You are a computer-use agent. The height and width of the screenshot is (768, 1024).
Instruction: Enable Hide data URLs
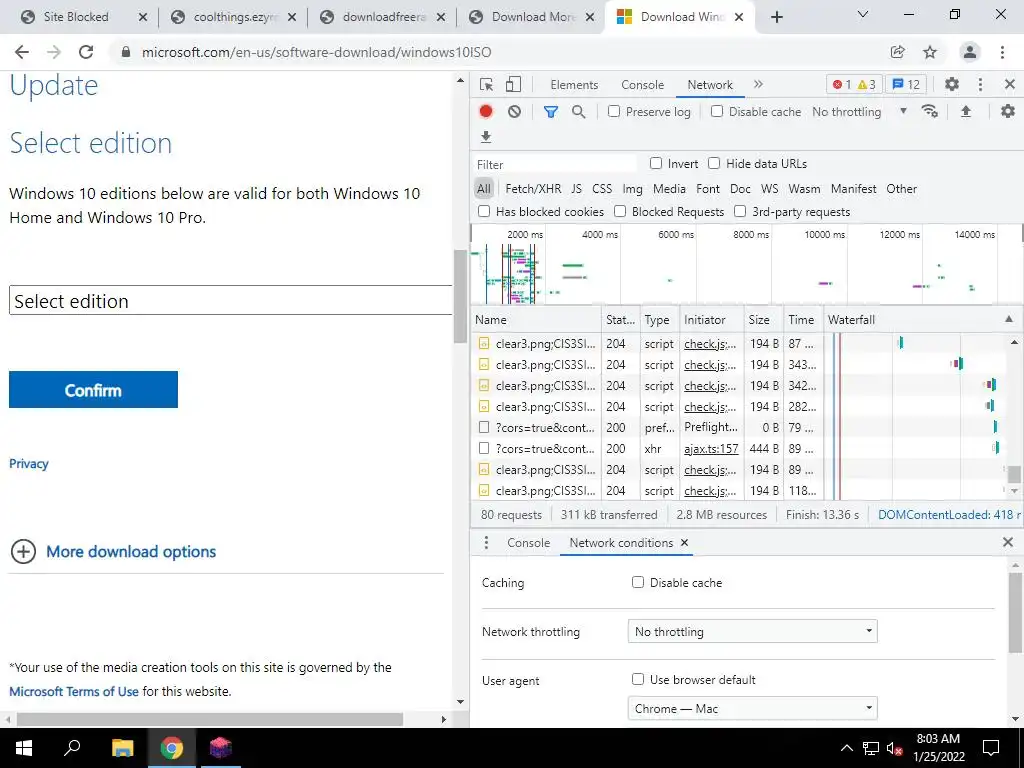pos(714,163)
